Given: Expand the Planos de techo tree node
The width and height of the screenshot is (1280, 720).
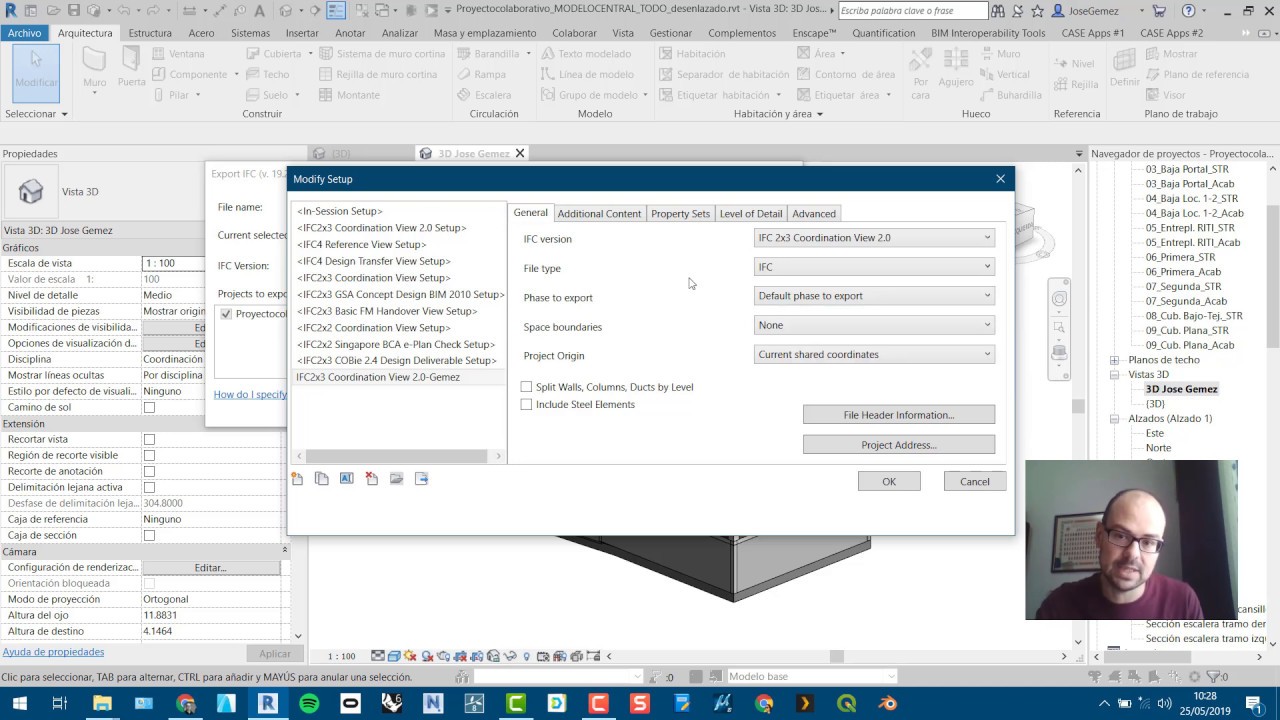Looking at the screenshot, I should click(1114, 360).
